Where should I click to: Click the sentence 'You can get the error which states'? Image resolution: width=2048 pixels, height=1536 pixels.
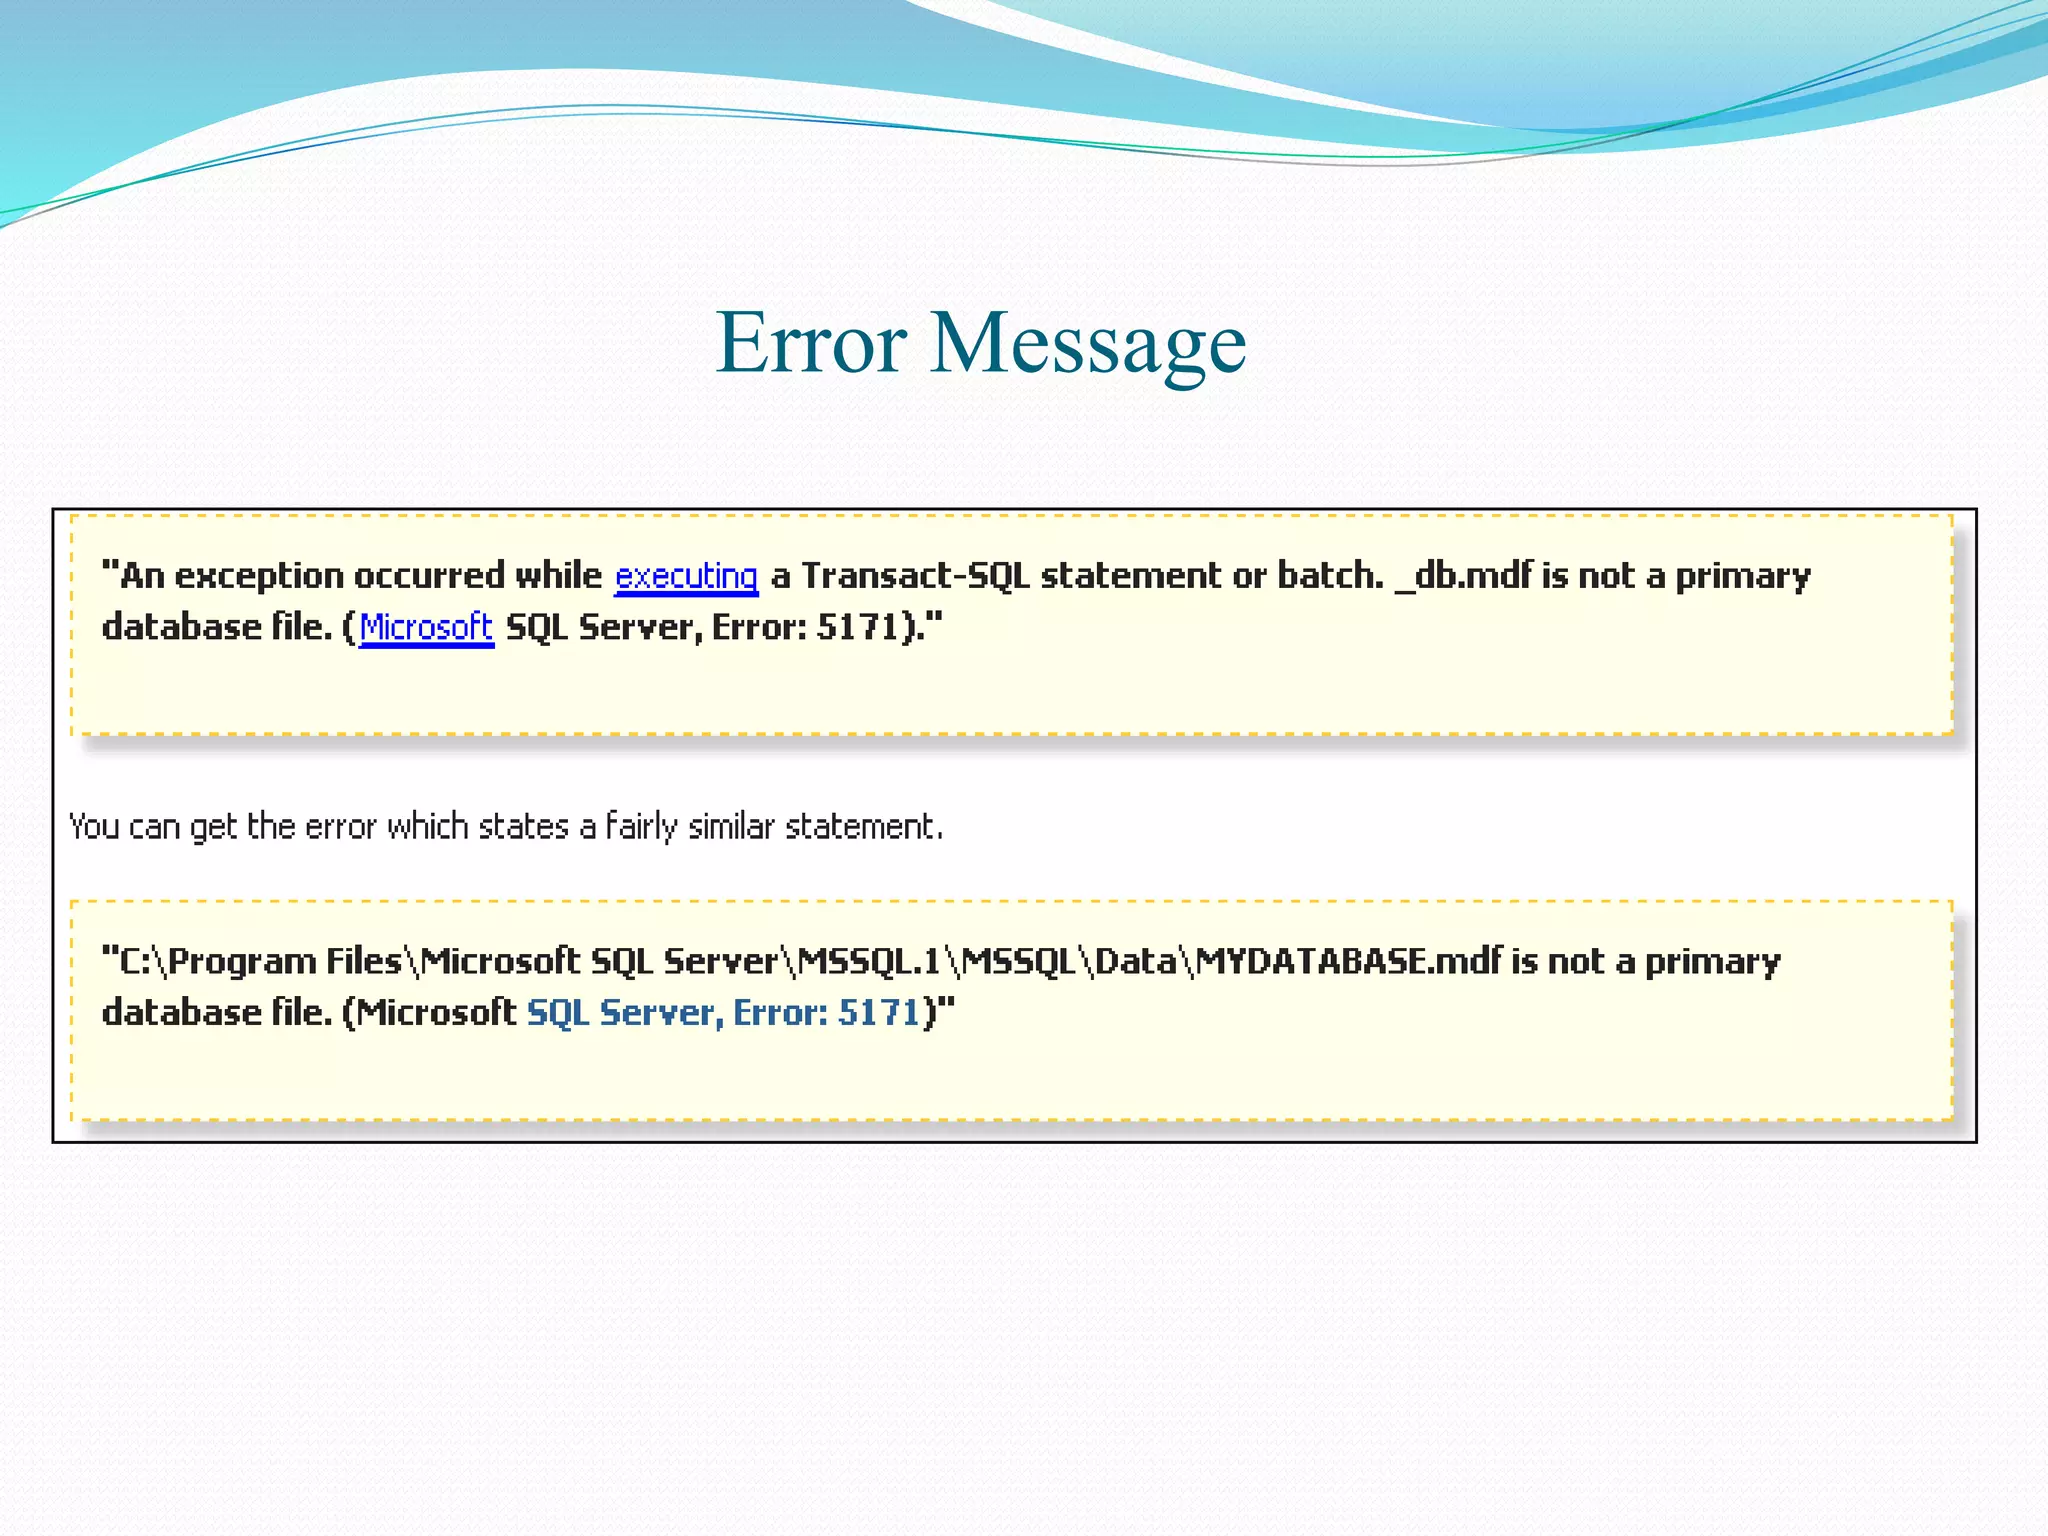(319, 828)
